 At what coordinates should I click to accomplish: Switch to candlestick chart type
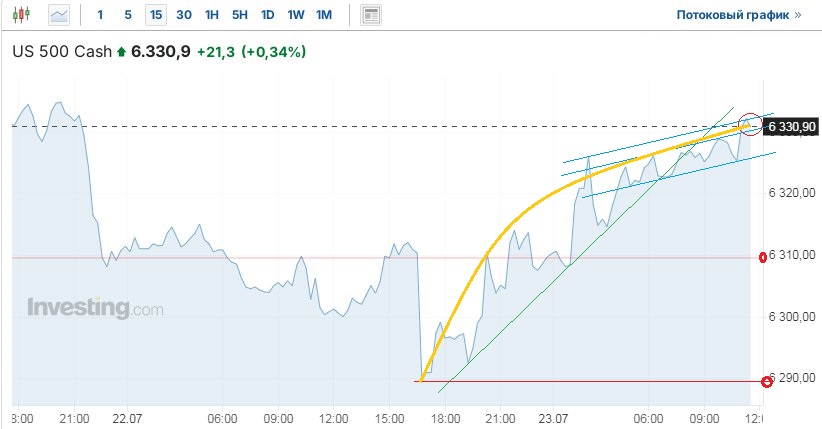24,15
